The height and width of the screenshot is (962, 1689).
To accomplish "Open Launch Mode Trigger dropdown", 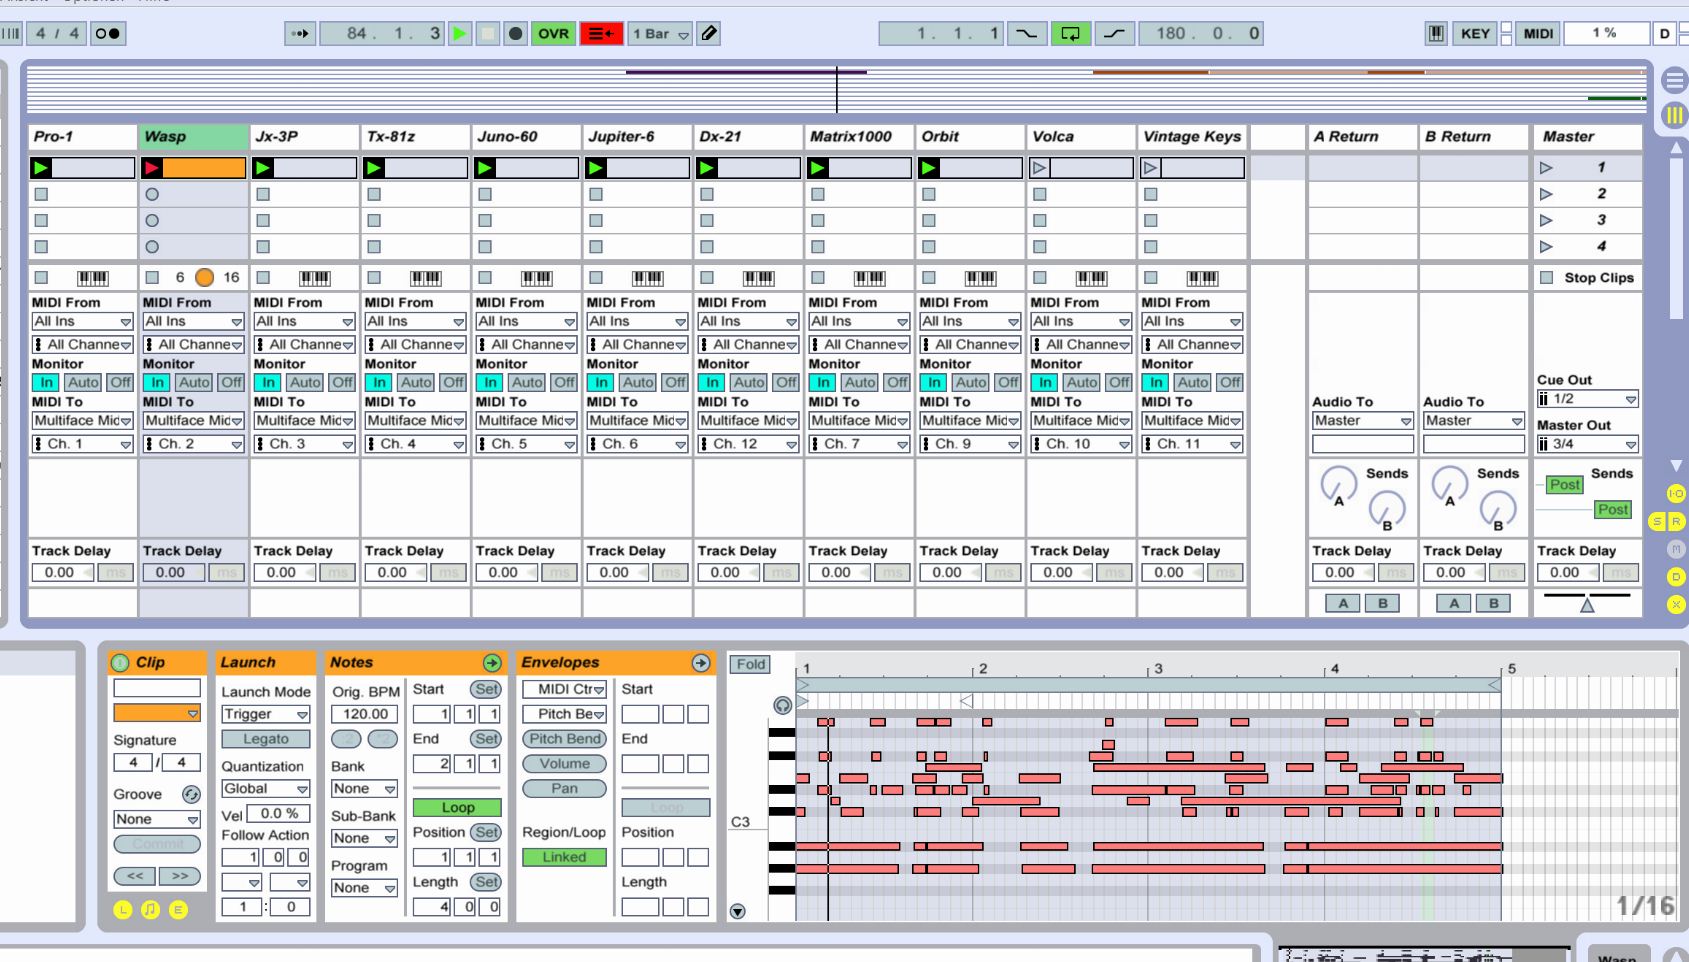I will click(266, 714).
